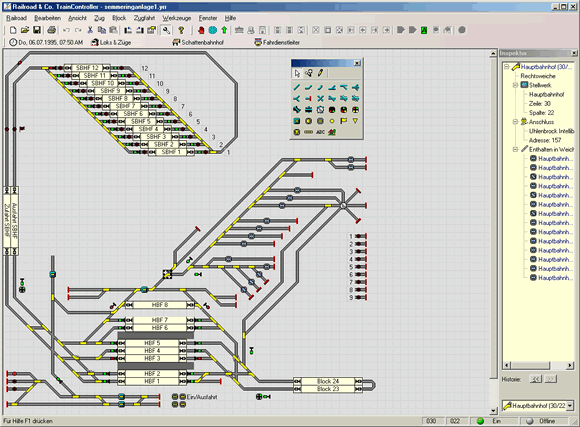The height and width of the screenshot is (427, 580).
Task: Collapse the Stellwerk tree node
Action: click(515, 85)
